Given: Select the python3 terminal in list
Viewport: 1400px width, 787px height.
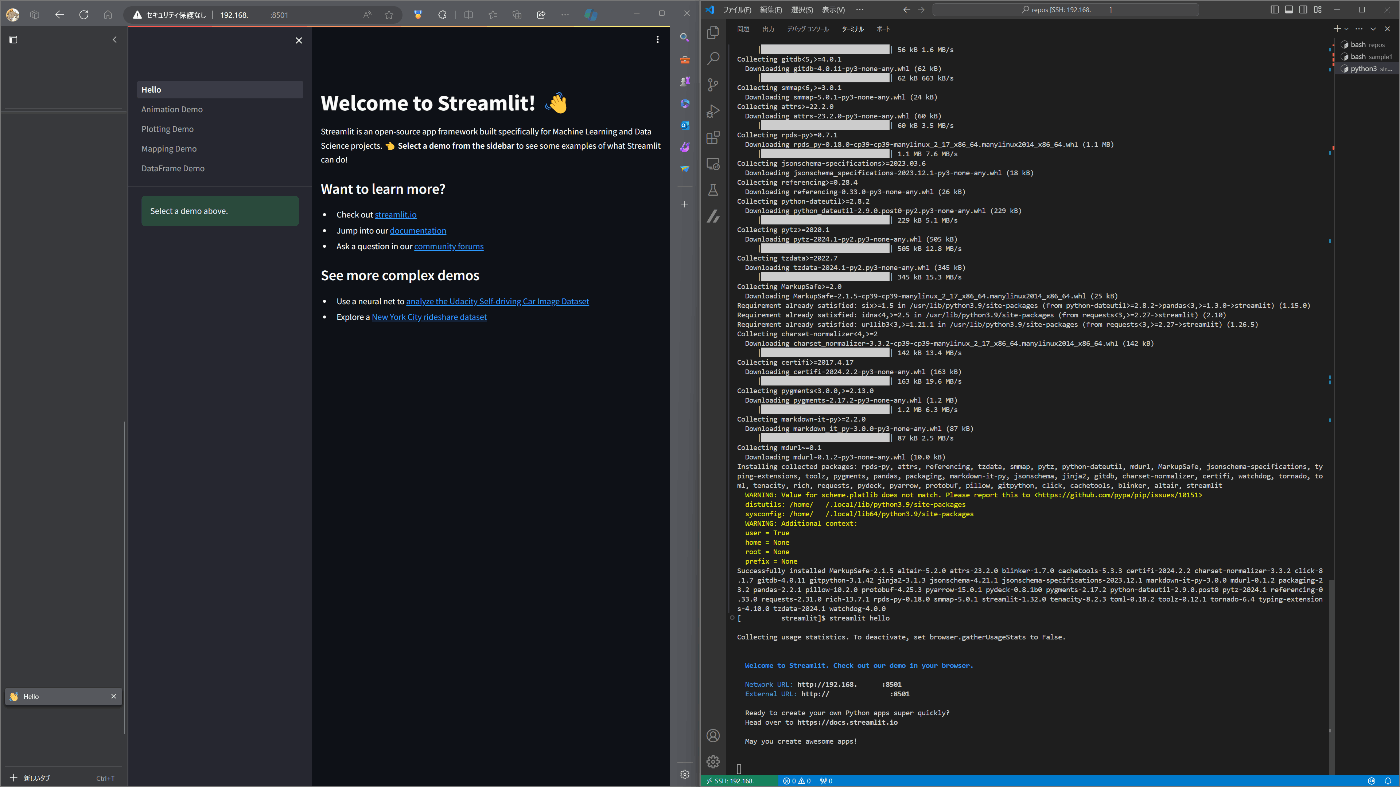Looking at the screenshot, I should coord(1365,69).
